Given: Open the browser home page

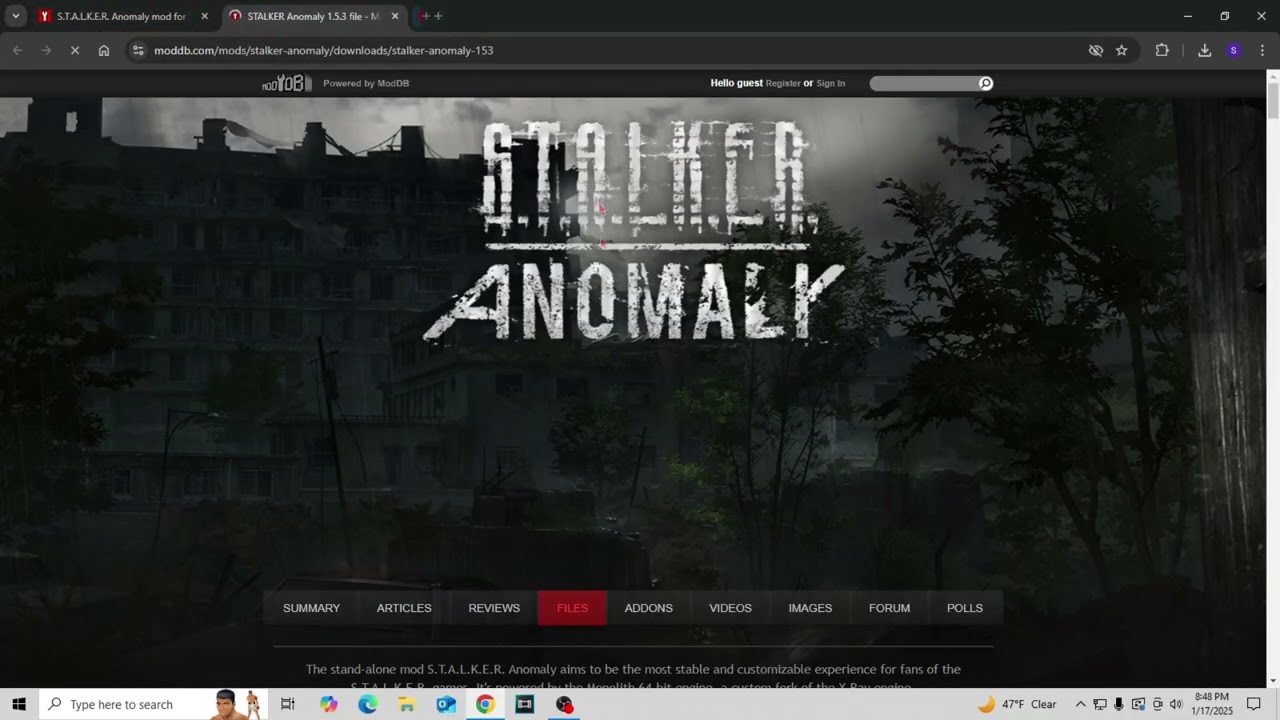Looking at the screenshot, I should [104, 50].
